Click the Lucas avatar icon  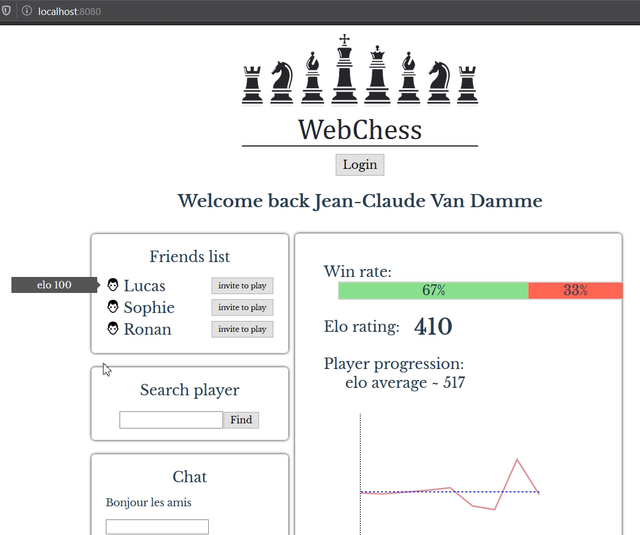pyautogui.click(x=113, y=285)
